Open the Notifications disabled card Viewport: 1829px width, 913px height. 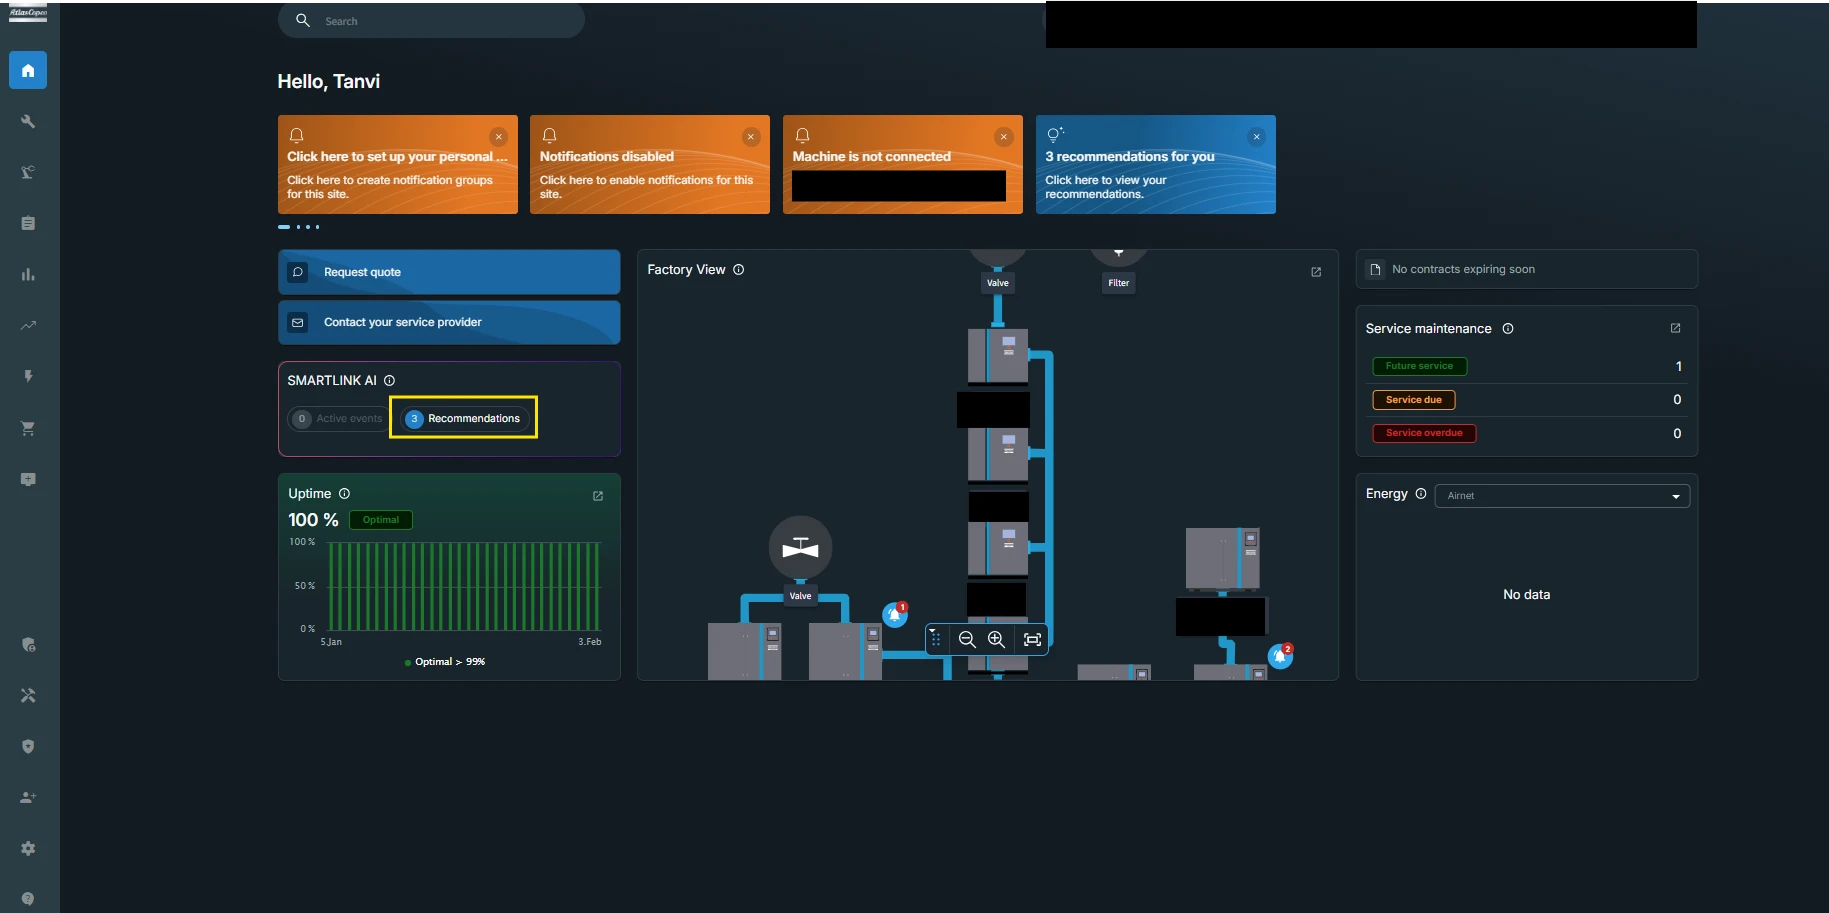click(649, 165)
